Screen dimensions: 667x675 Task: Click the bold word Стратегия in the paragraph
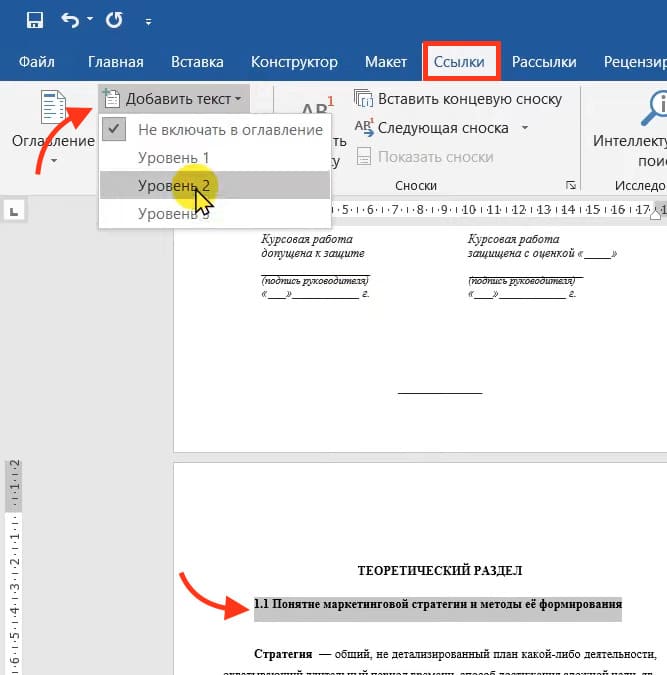(x=283, y=654)
